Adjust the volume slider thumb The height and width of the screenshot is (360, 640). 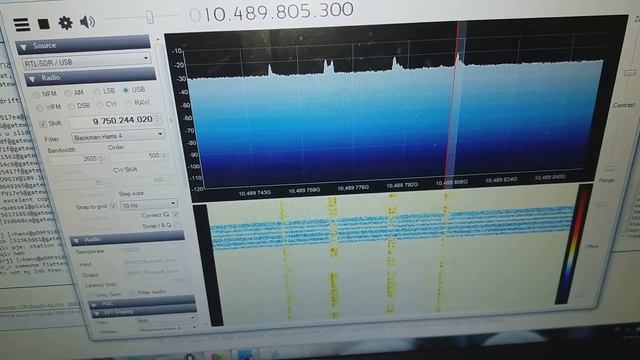click(x=150, y=17)
